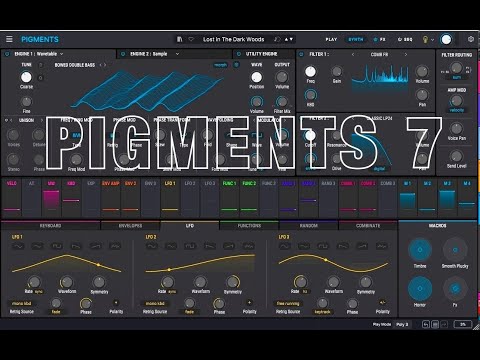The image size is (480, 360).
Task: Open the settings gear icon
Action: tap(471, 39)
